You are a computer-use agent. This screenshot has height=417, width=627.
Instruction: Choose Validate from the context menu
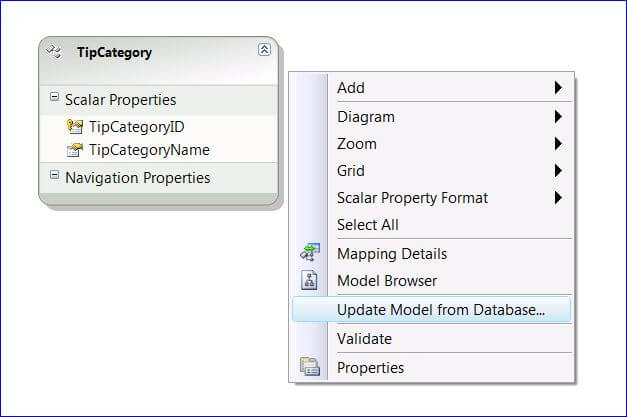coord(431,339)
